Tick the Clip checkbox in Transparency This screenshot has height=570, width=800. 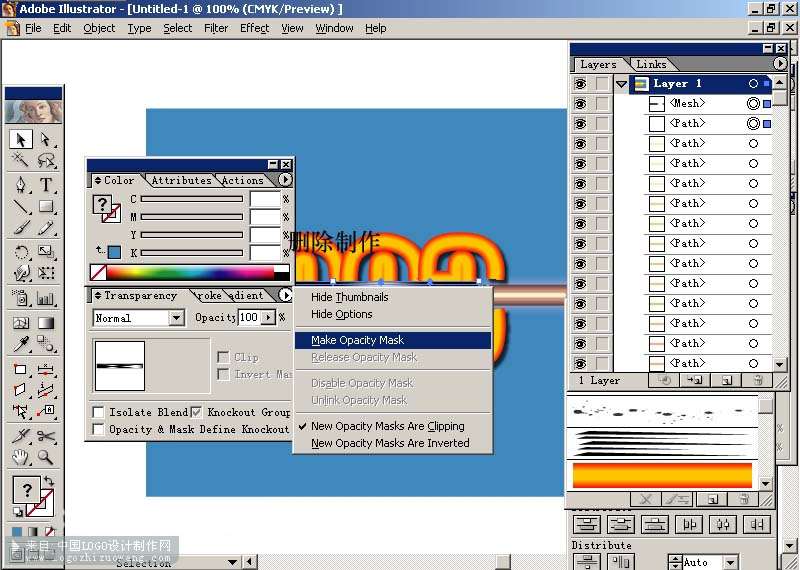(x=223, y=357)
